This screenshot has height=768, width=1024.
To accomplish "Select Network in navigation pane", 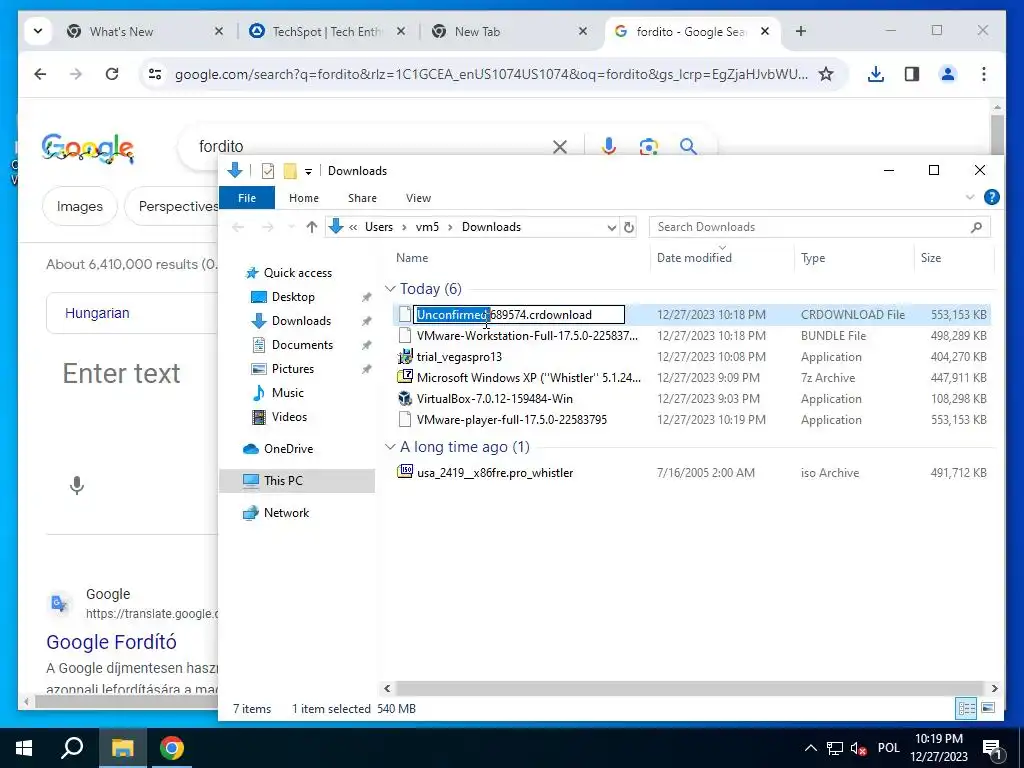I will pyautogui.click(x=286, y=513).
